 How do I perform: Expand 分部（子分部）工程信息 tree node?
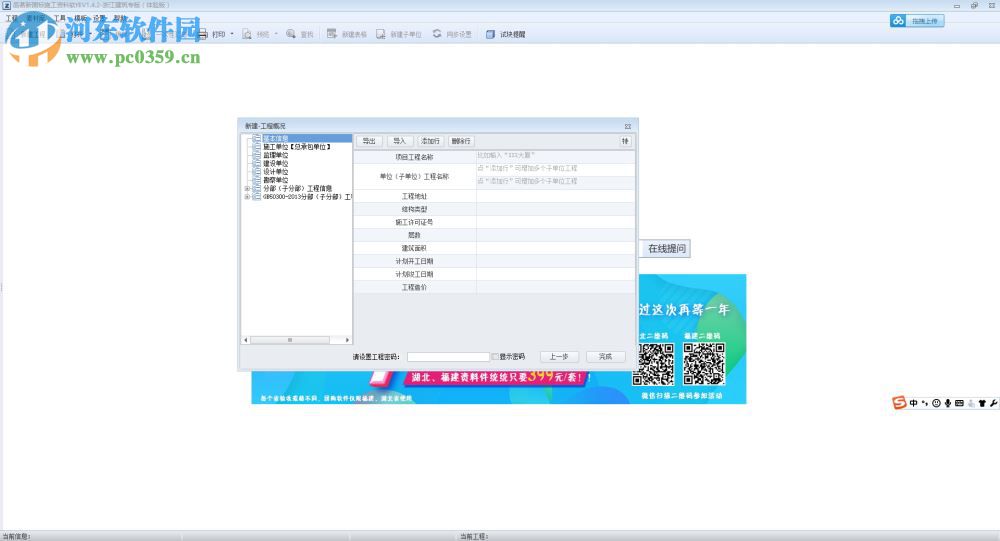247,189
